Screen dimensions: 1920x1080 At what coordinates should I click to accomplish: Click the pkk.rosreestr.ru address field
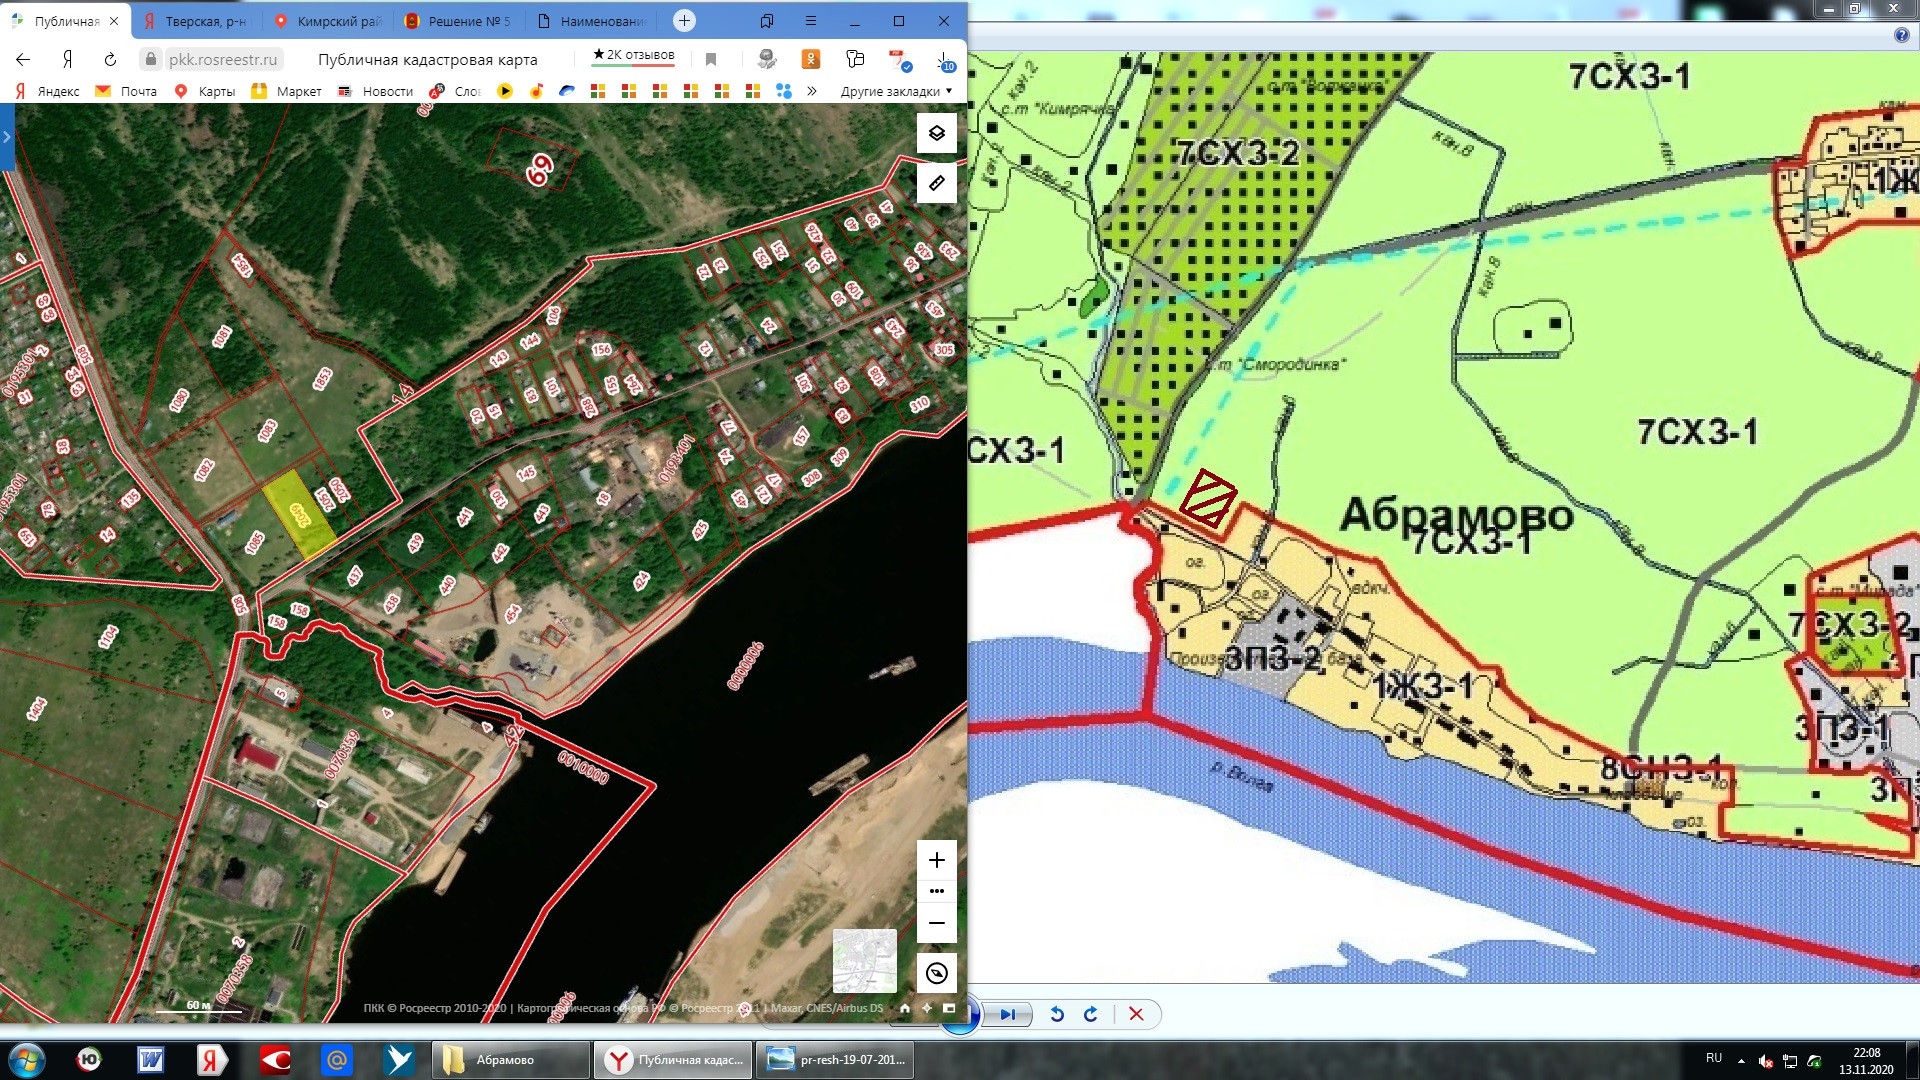pyautogui.click(x=222, y=60)
